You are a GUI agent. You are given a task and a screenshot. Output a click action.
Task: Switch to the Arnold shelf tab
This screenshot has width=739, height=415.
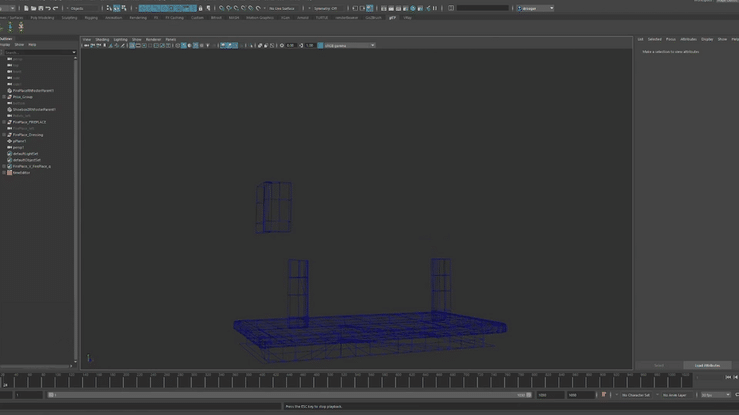(x=303, y=17)
